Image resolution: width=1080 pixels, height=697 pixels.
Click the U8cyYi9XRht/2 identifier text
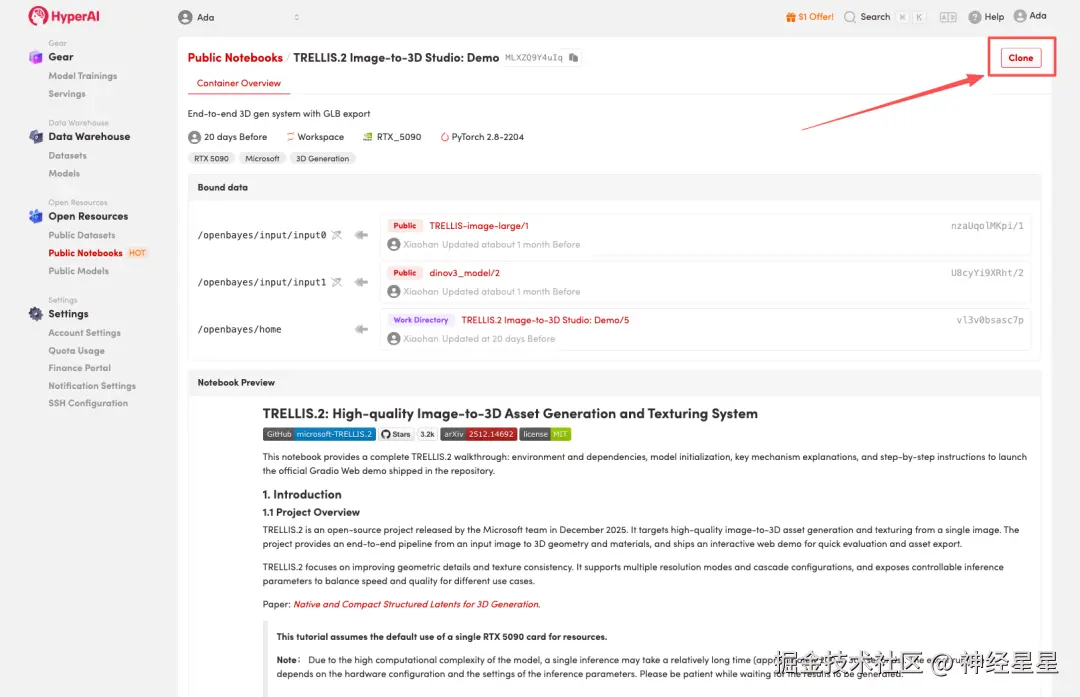987,273
